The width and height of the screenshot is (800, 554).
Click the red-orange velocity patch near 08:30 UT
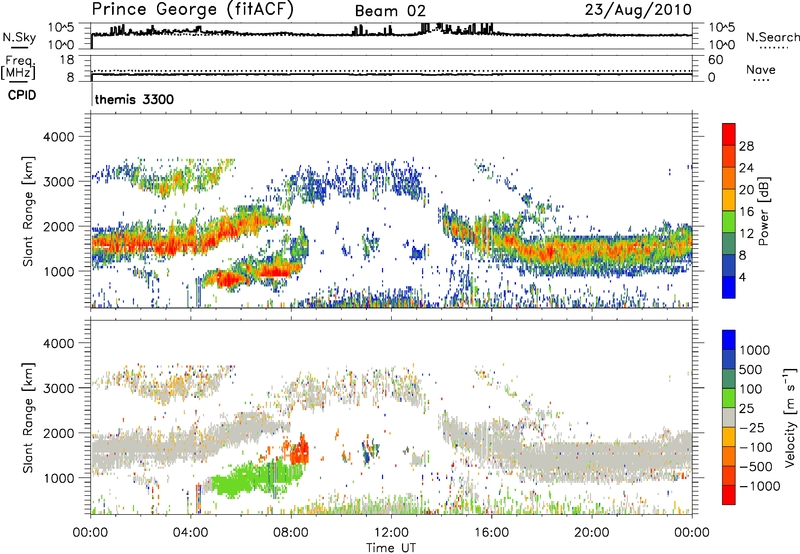coord(298,450)
